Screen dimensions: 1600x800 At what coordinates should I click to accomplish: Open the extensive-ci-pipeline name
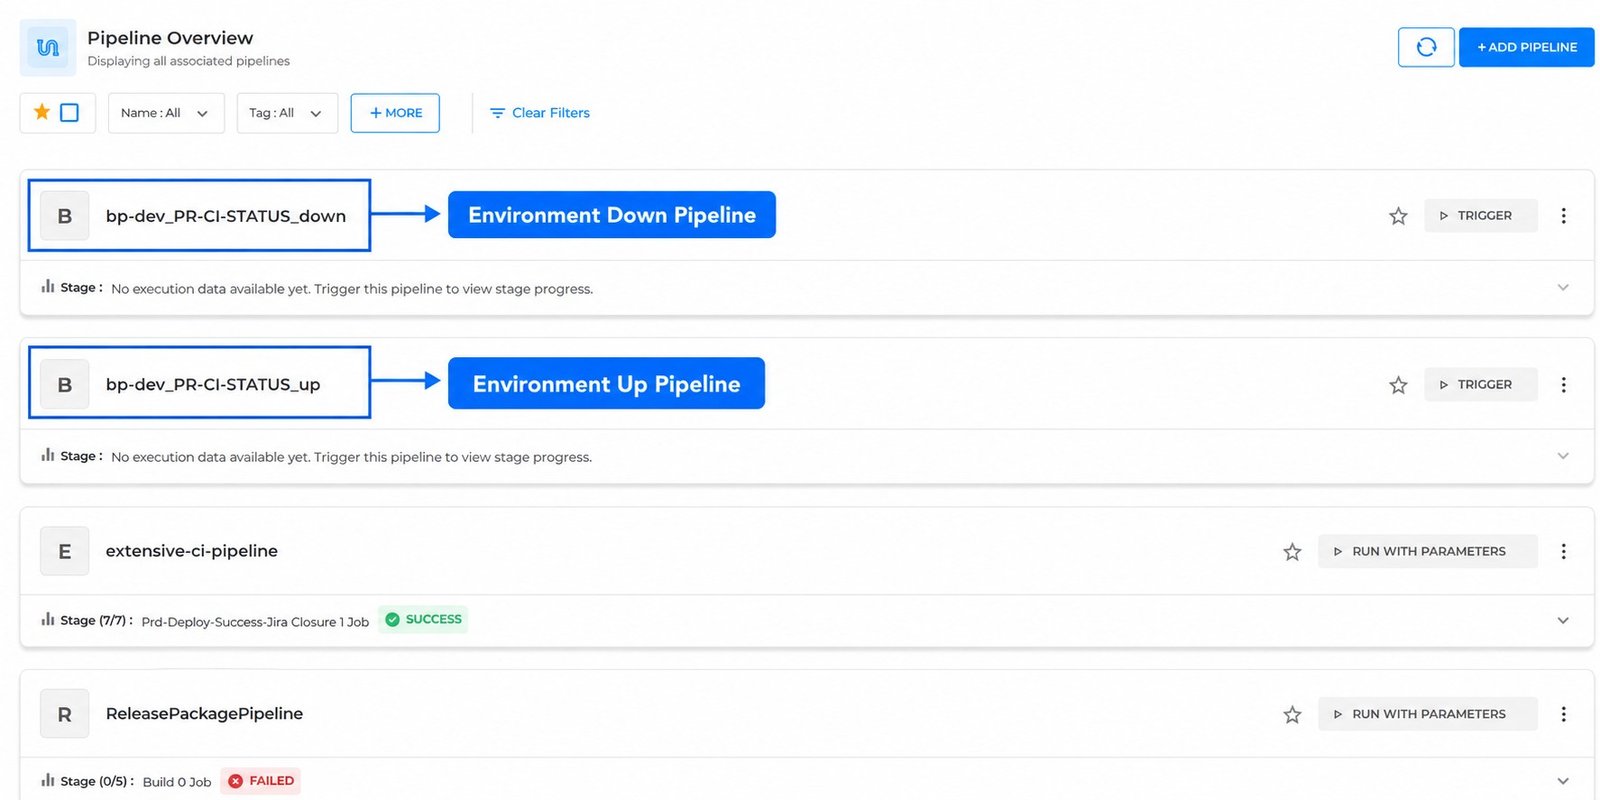pos(192,551)
